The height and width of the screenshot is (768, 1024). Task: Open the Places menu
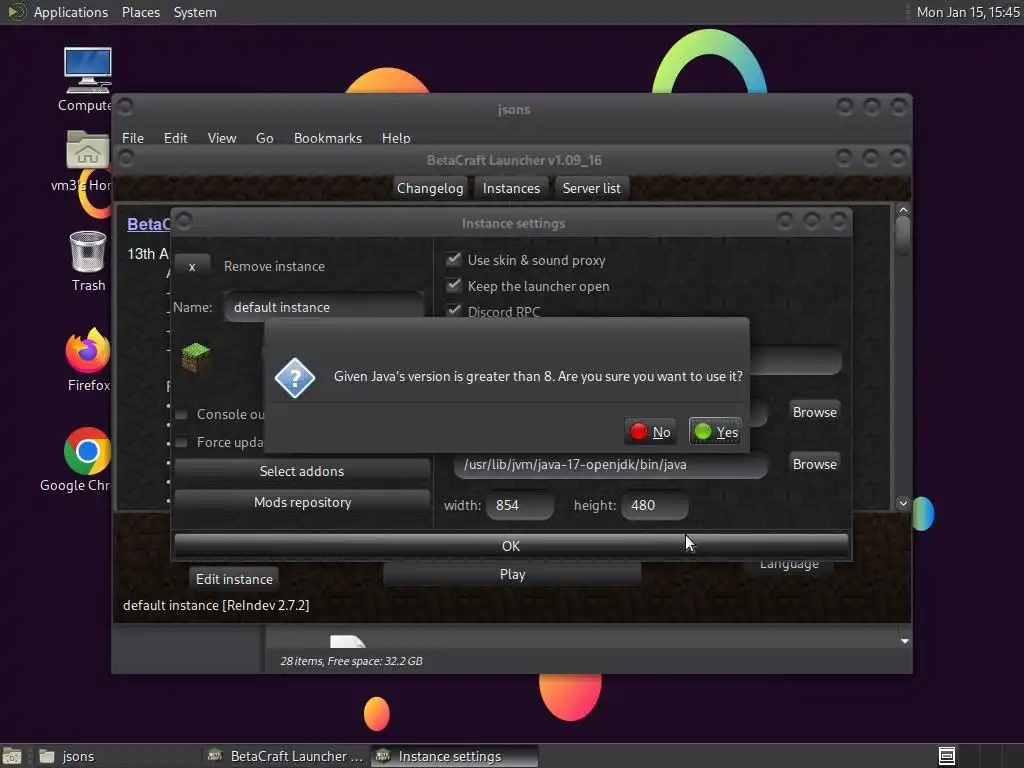click(141, 12)
